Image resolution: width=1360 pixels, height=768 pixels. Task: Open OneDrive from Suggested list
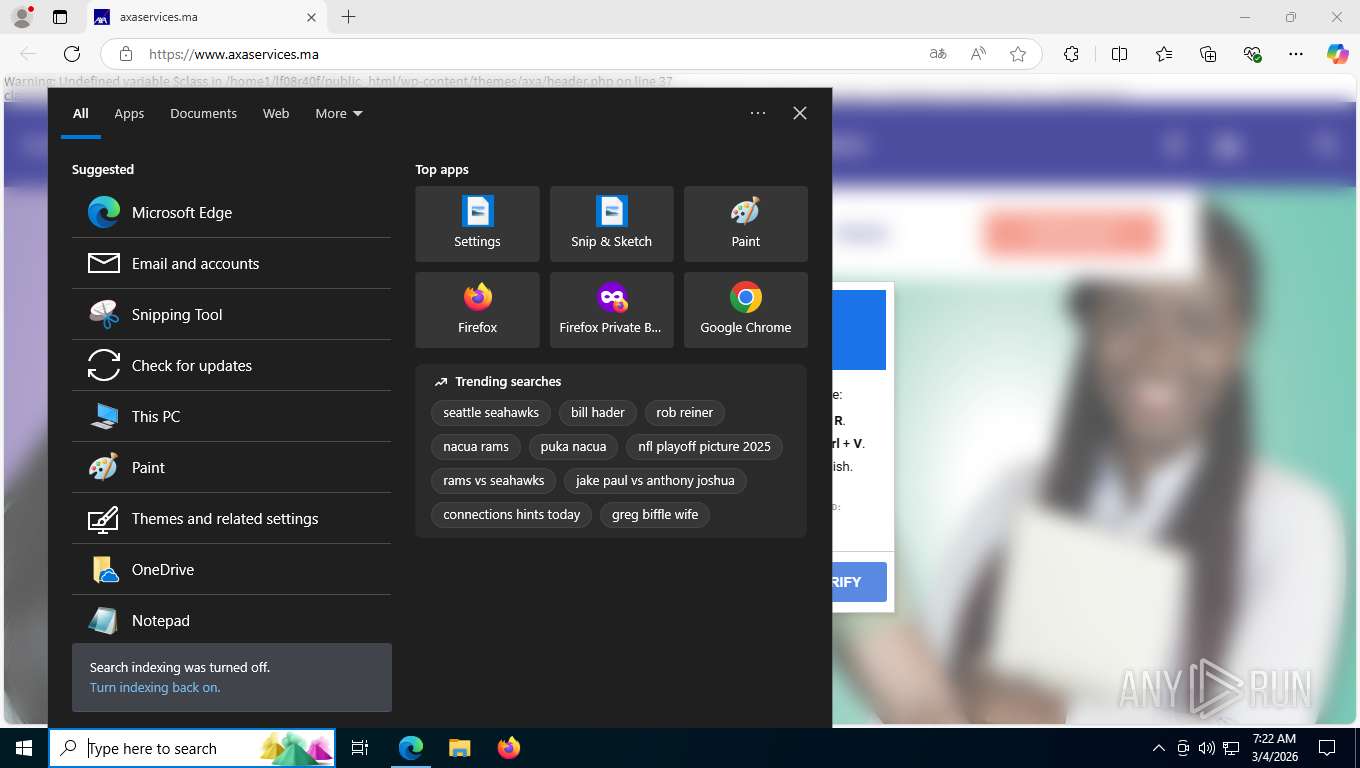pos(231,569)
